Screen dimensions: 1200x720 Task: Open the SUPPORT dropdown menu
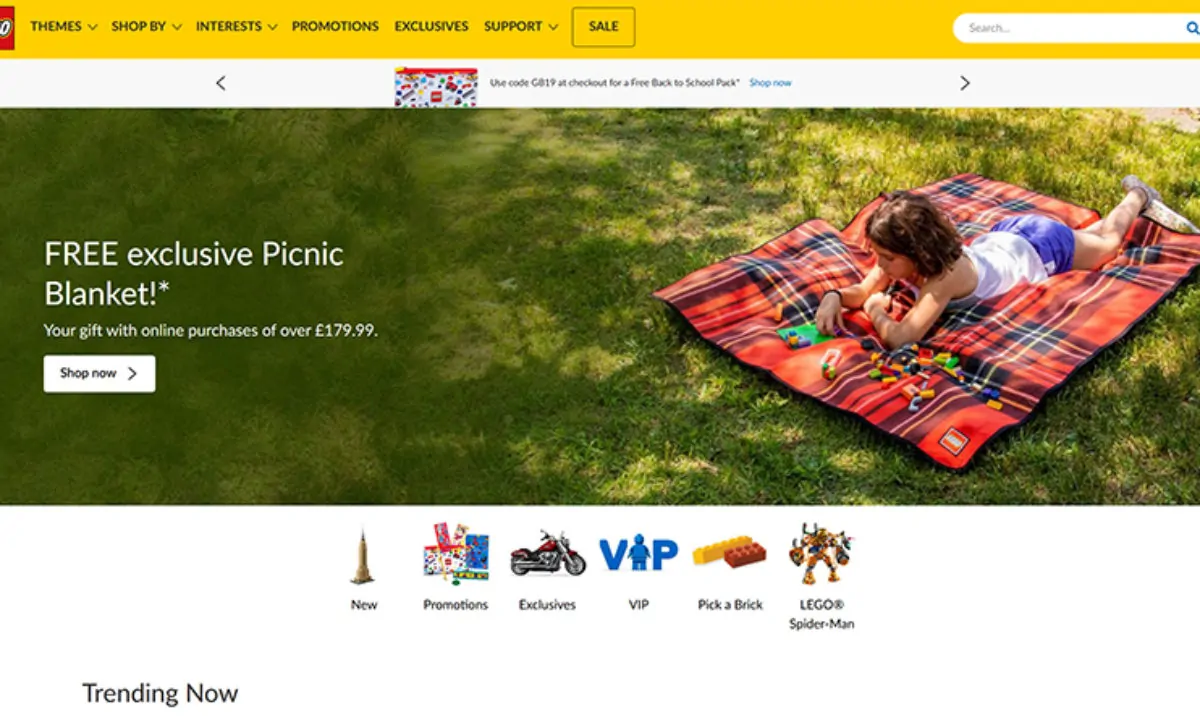click(x=521, y=27)
